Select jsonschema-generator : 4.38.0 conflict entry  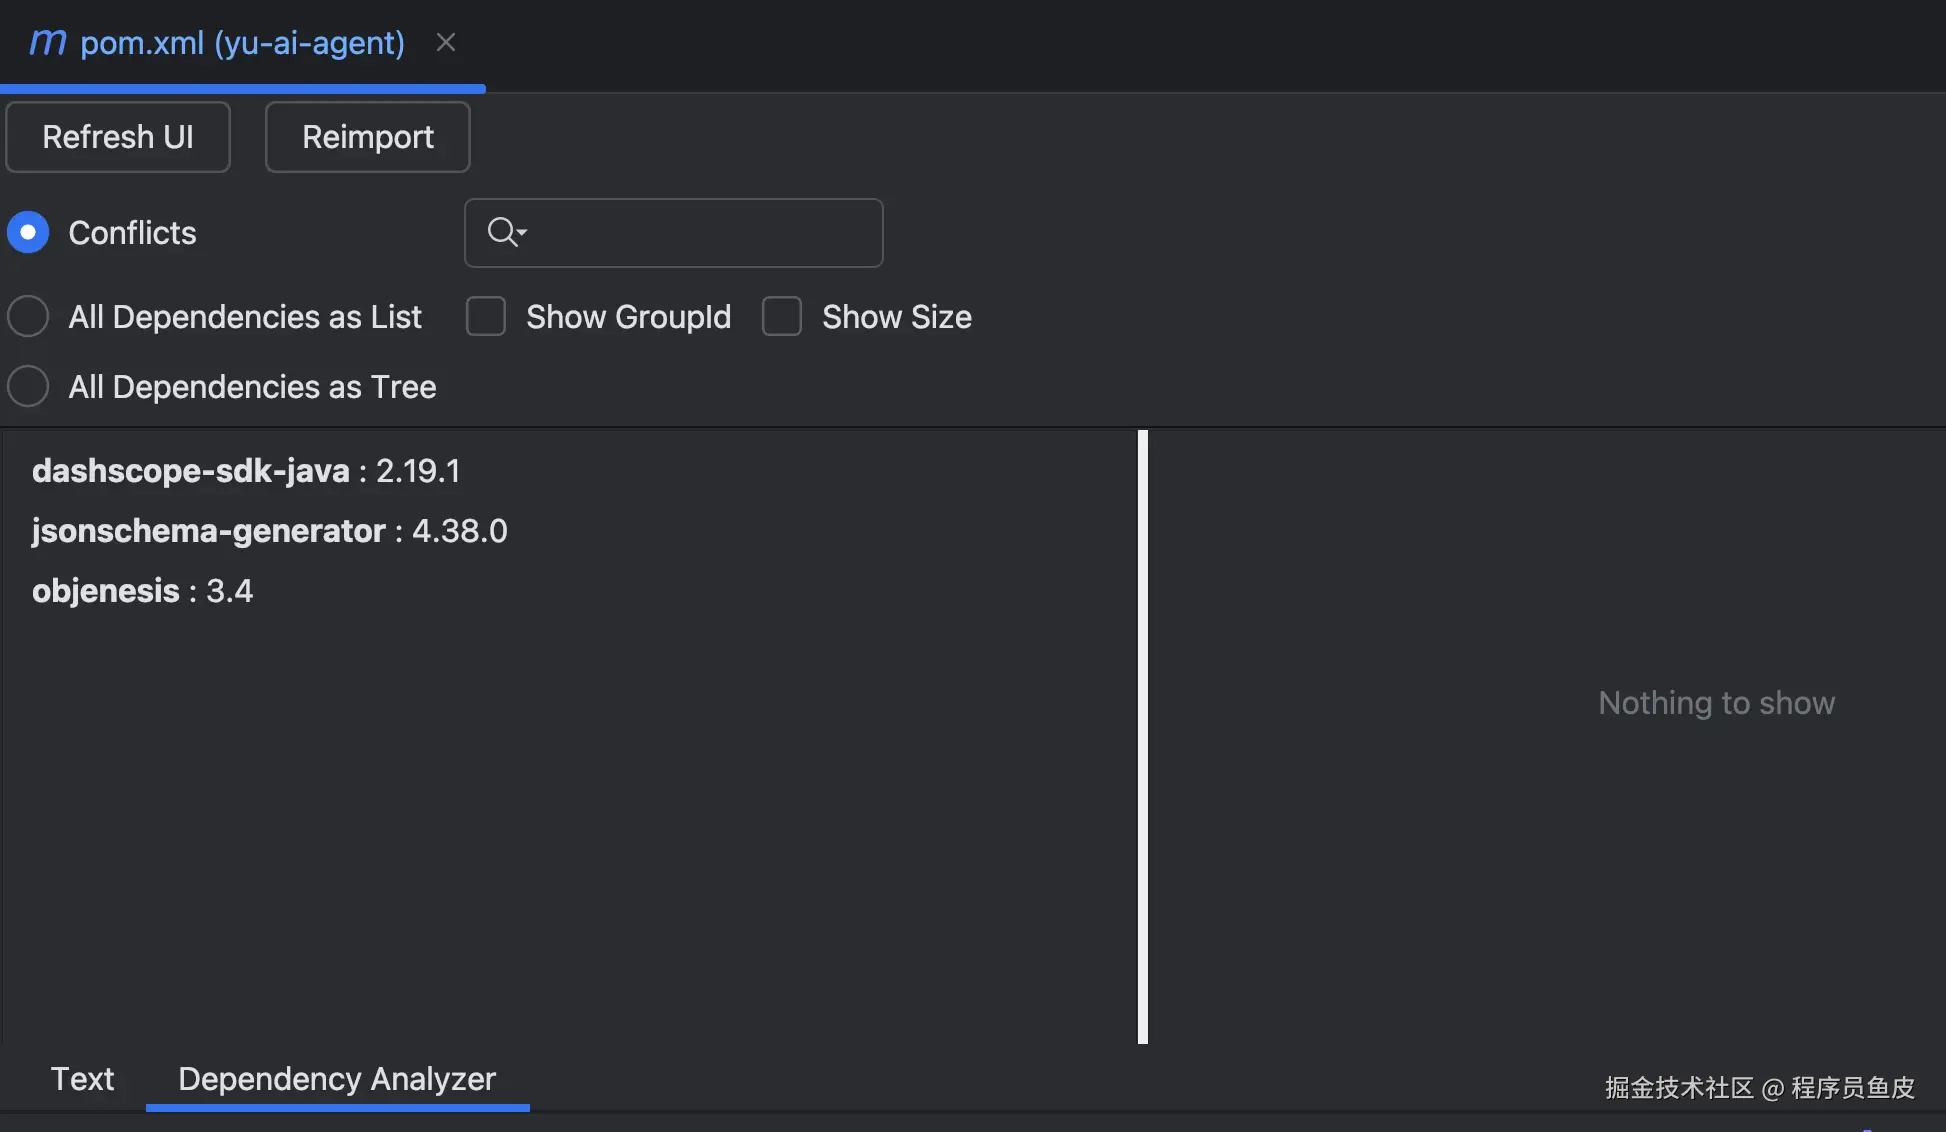coord(270,531)
